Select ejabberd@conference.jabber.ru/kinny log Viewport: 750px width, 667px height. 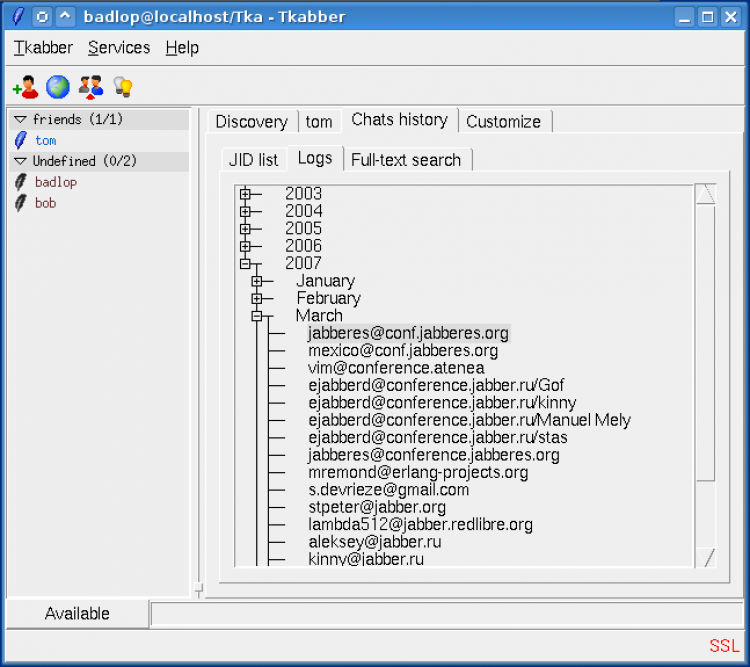tap(442, 403)
